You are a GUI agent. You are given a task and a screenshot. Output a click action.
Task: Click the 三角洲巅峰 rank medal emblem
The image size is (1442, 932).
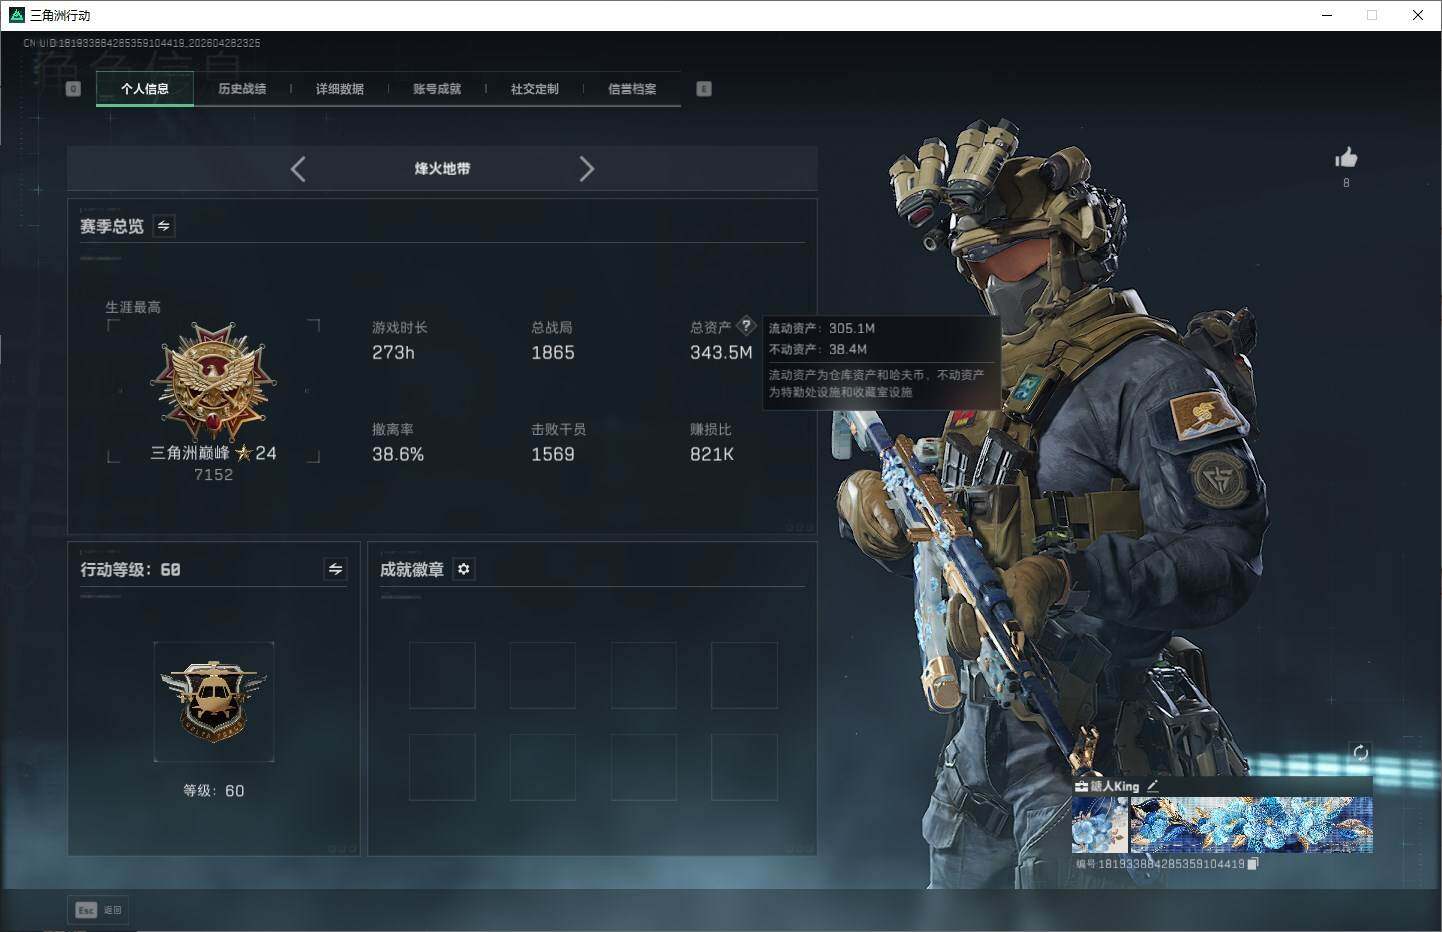click(213, 382)
